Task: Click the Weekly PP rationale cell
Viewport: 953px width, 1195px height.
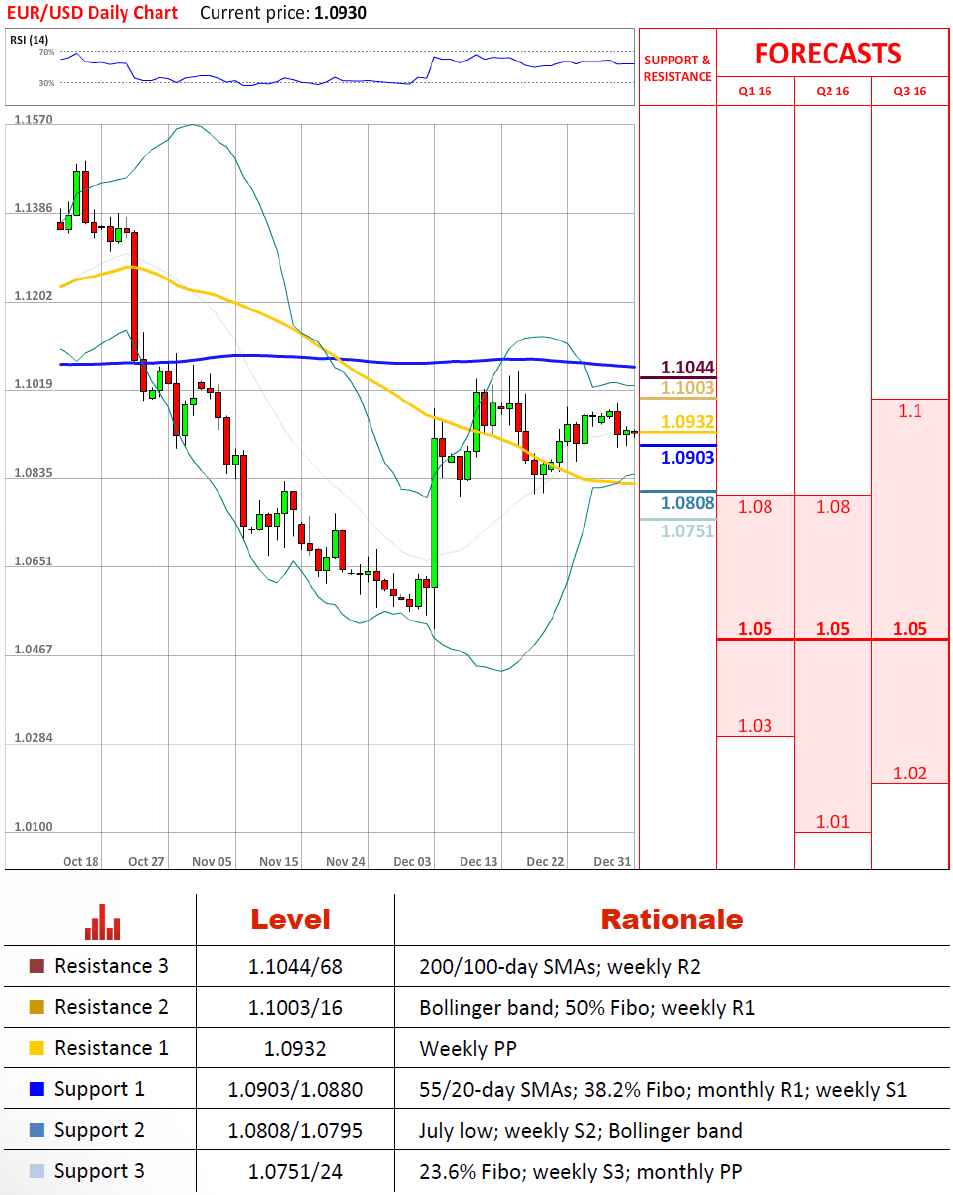Action: tap(468, 1049)
